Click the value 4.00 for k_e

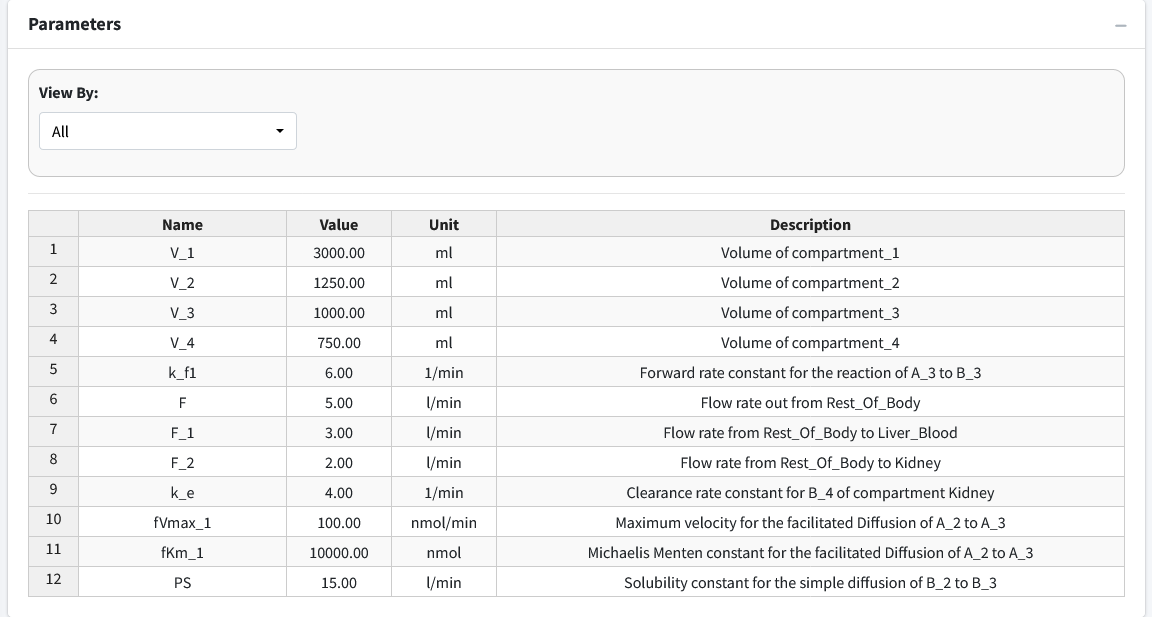click(x=339, y=492)
